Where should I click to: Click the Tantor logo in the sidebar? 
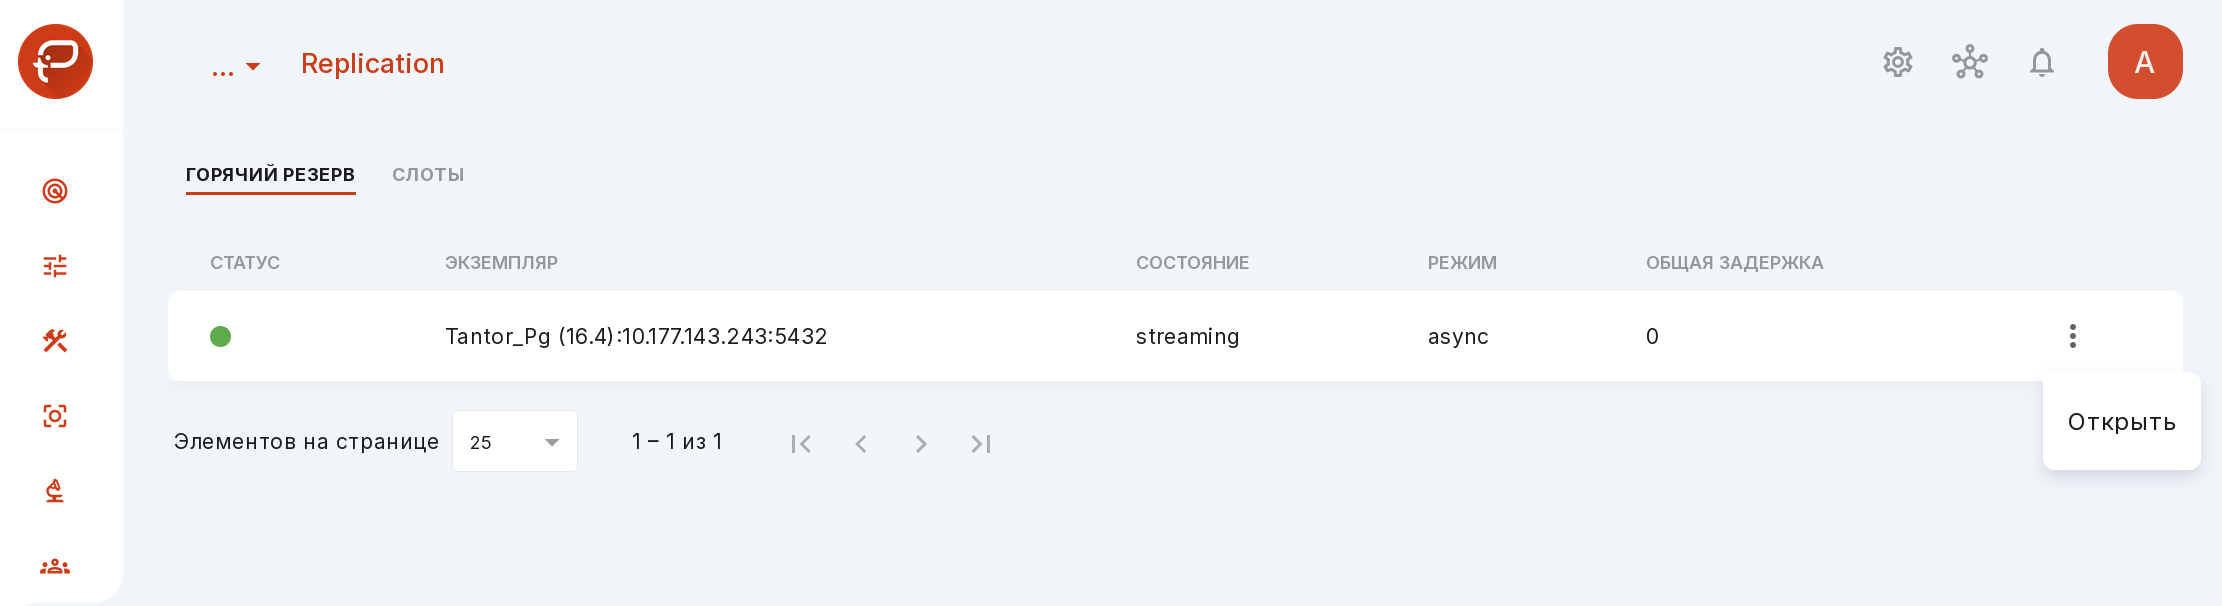[55, 62]
